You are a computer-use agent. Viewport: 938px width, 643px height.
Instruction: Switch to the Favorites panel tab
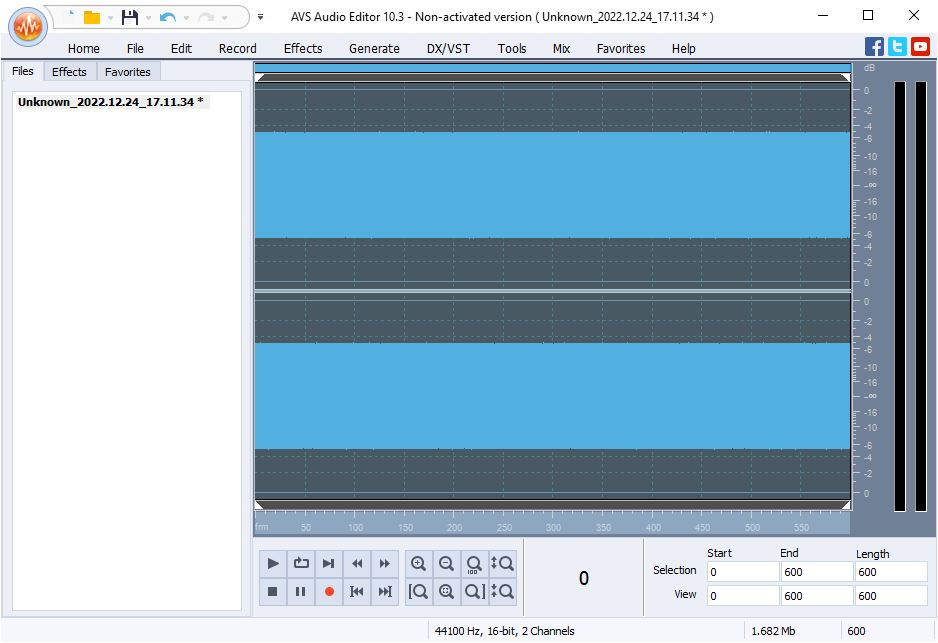128,72
